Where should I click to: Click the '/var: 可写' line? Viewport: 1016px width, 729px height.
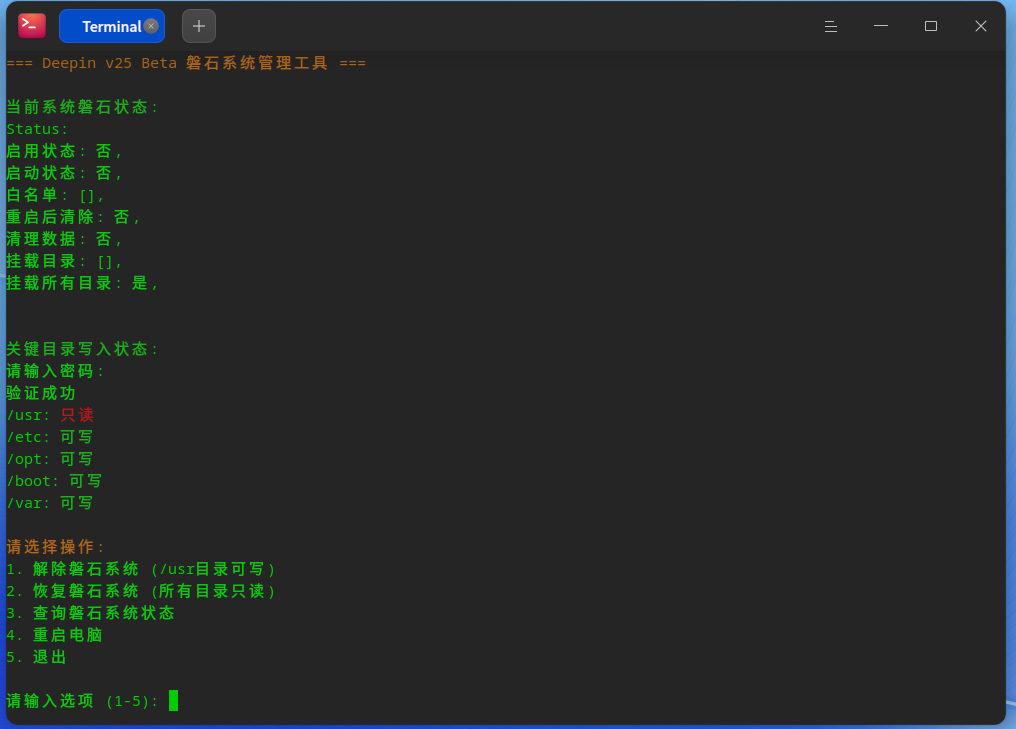point(50,503)
